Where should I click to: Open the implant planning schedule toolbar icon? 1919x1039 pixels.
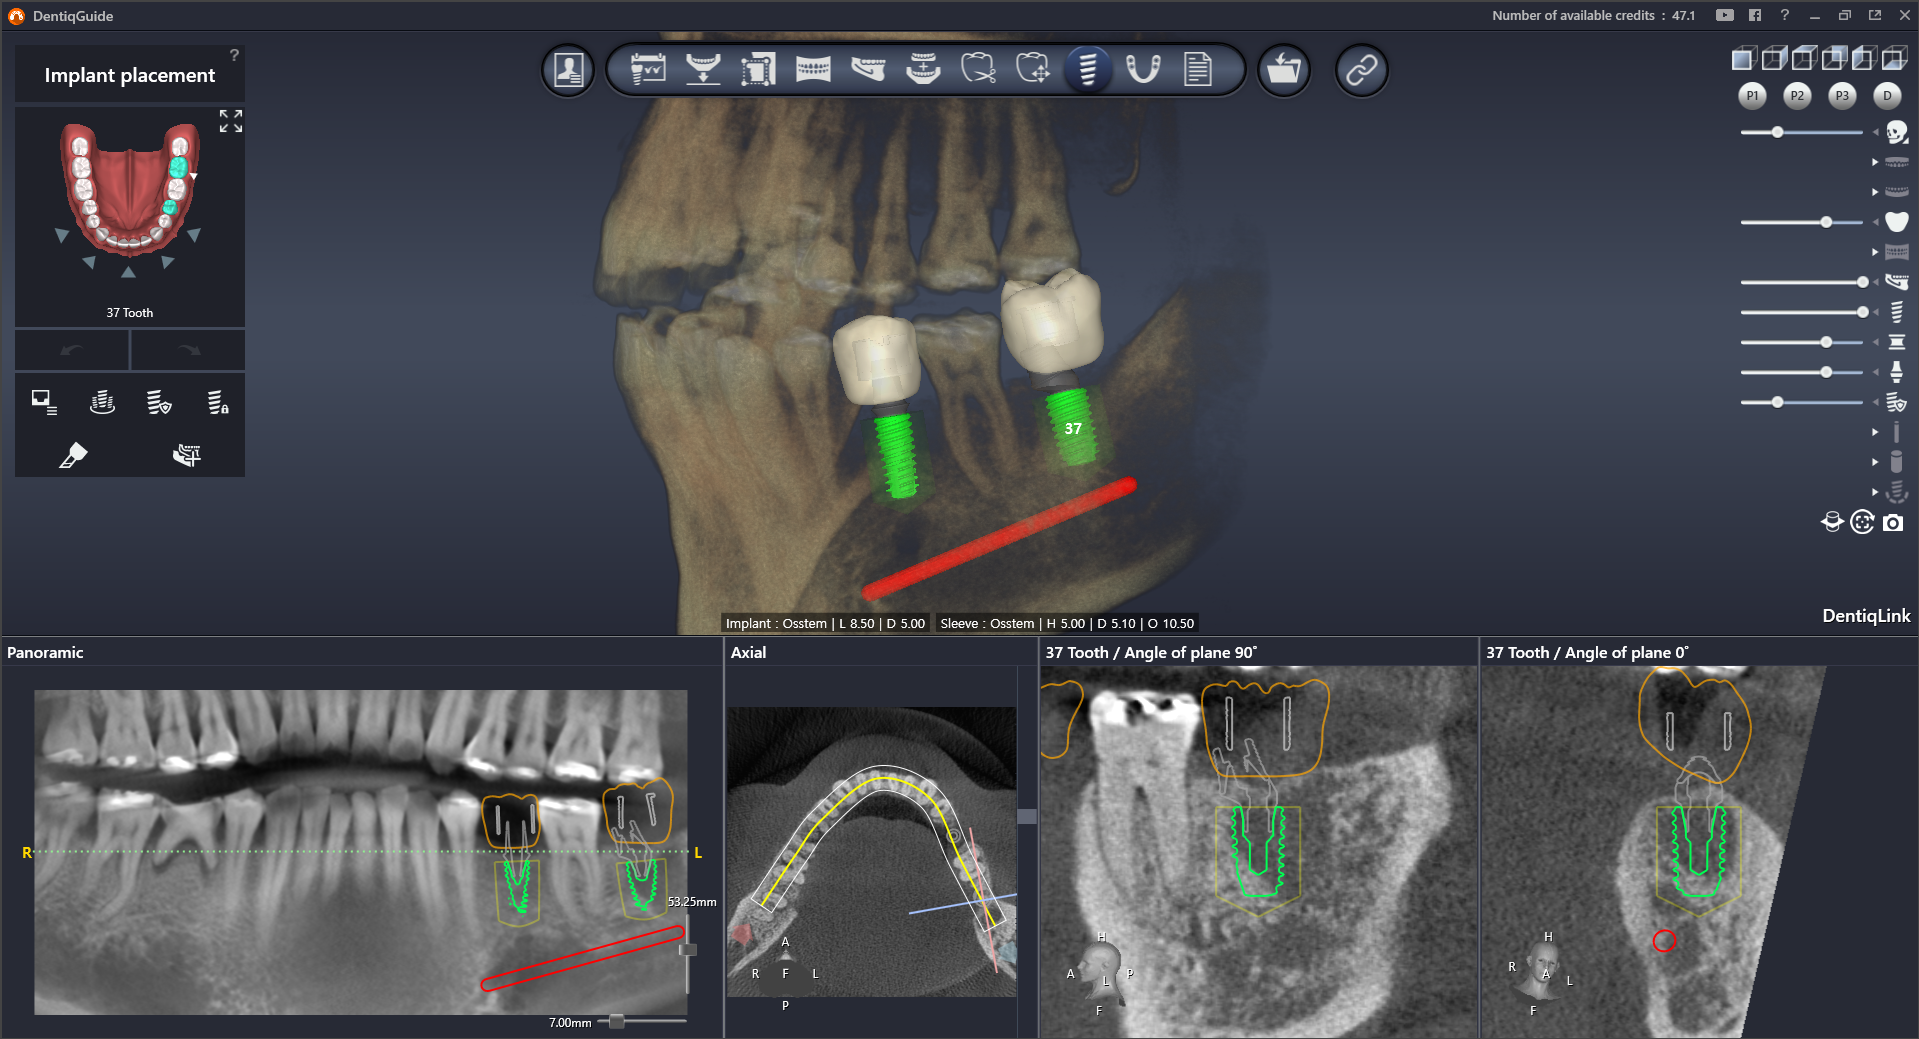pos(648,69)
